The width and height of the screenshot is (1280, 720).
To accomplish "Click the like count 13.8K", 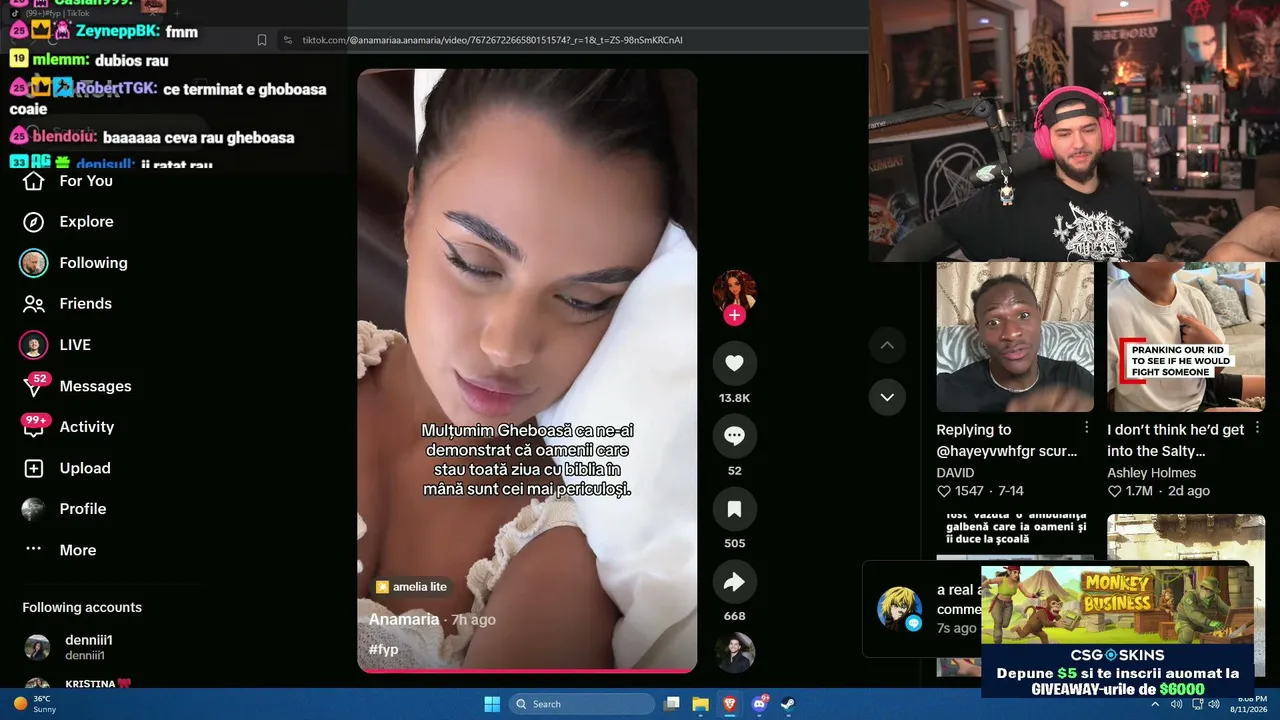I will click(734, 398).
